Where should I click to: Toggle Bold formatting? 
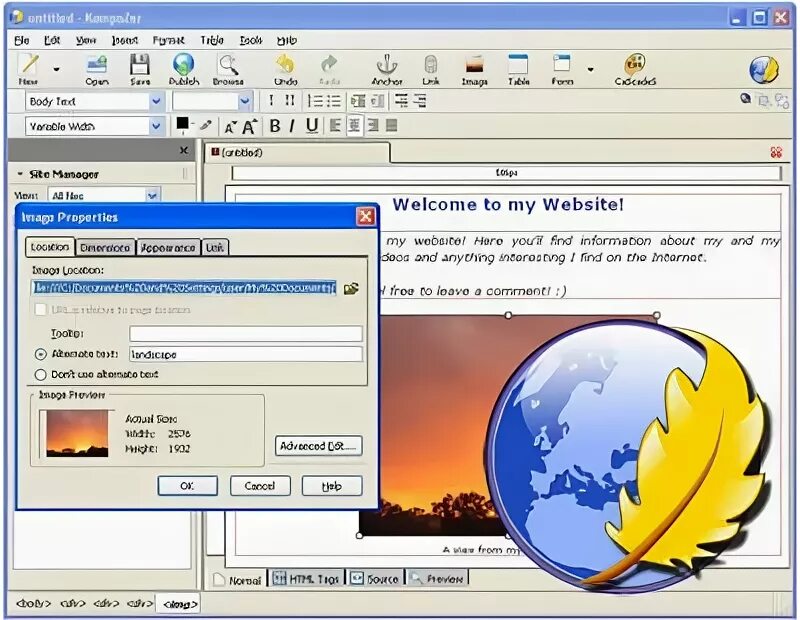(x=275, y=126)
